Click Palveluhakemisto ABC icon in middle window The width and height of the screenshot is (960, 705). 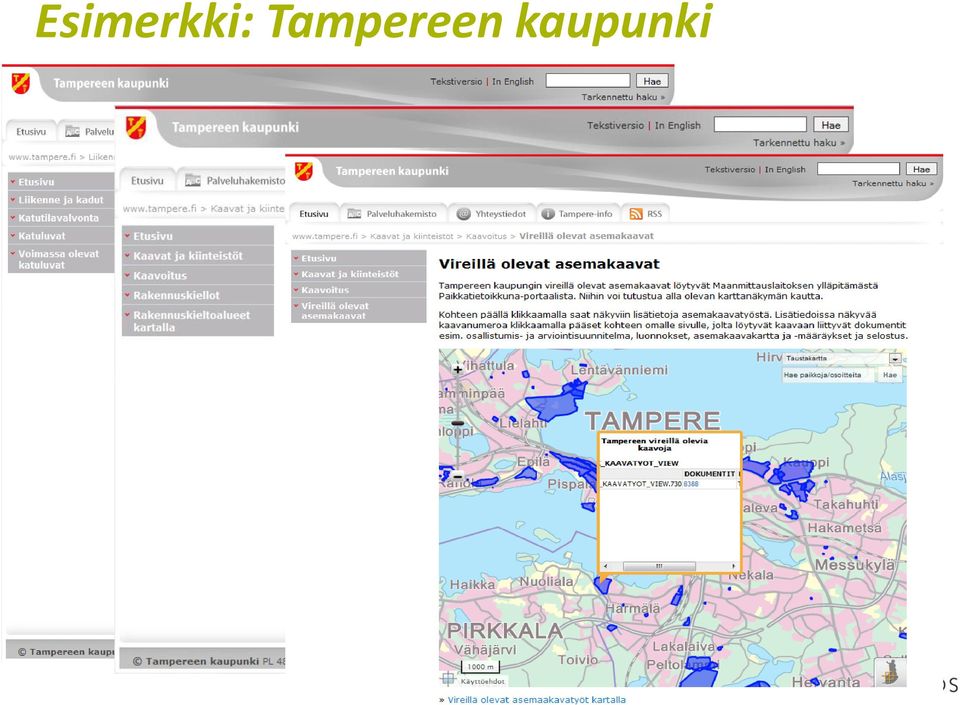tap(193, 180)
